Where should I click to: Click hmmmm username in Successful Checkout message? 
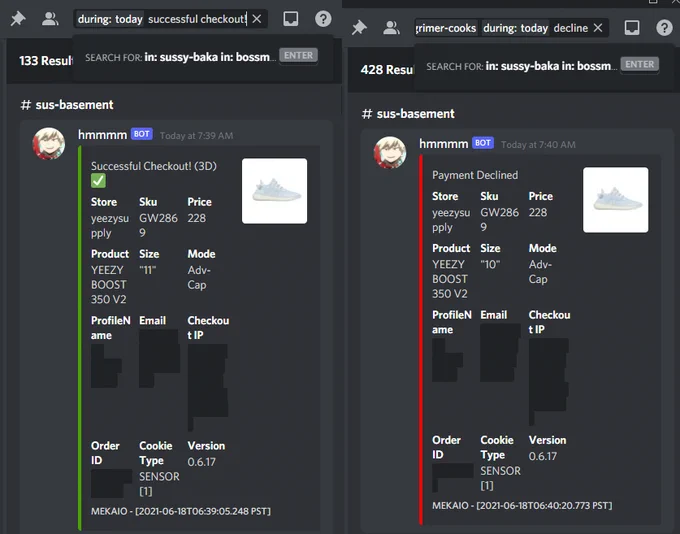tap(102, 134)
